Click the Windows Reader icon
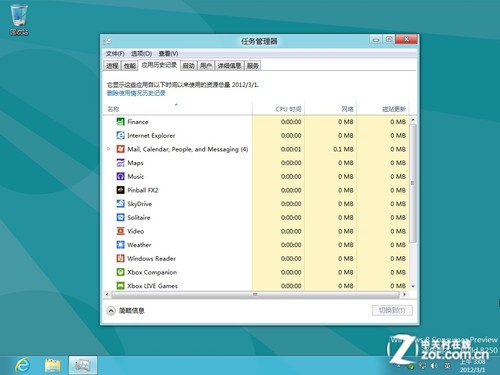 point(120,258)
